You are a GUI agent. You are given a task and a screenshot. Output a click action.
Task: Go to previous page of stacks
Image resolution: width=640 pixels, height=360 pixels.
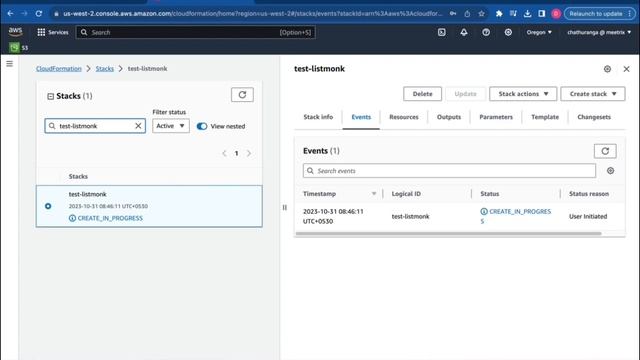pos(224,153)
